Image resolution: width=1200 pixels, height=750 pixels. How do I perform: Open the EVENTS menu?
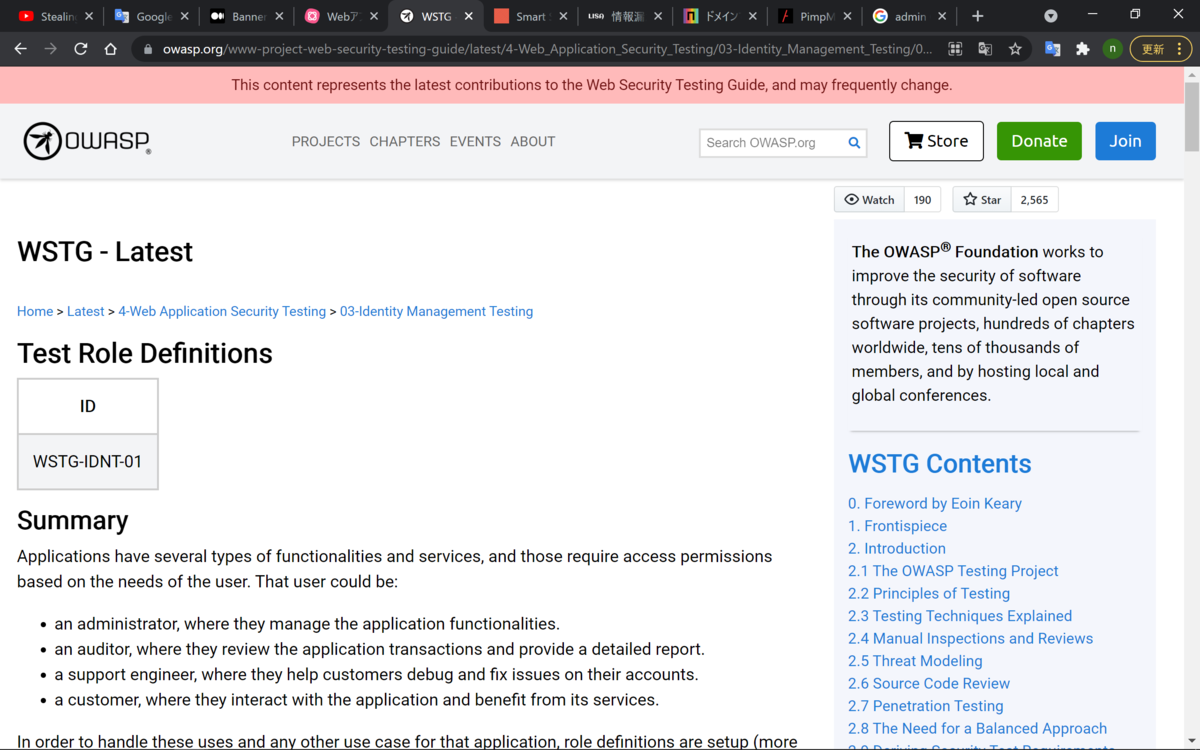click(475, 142)
